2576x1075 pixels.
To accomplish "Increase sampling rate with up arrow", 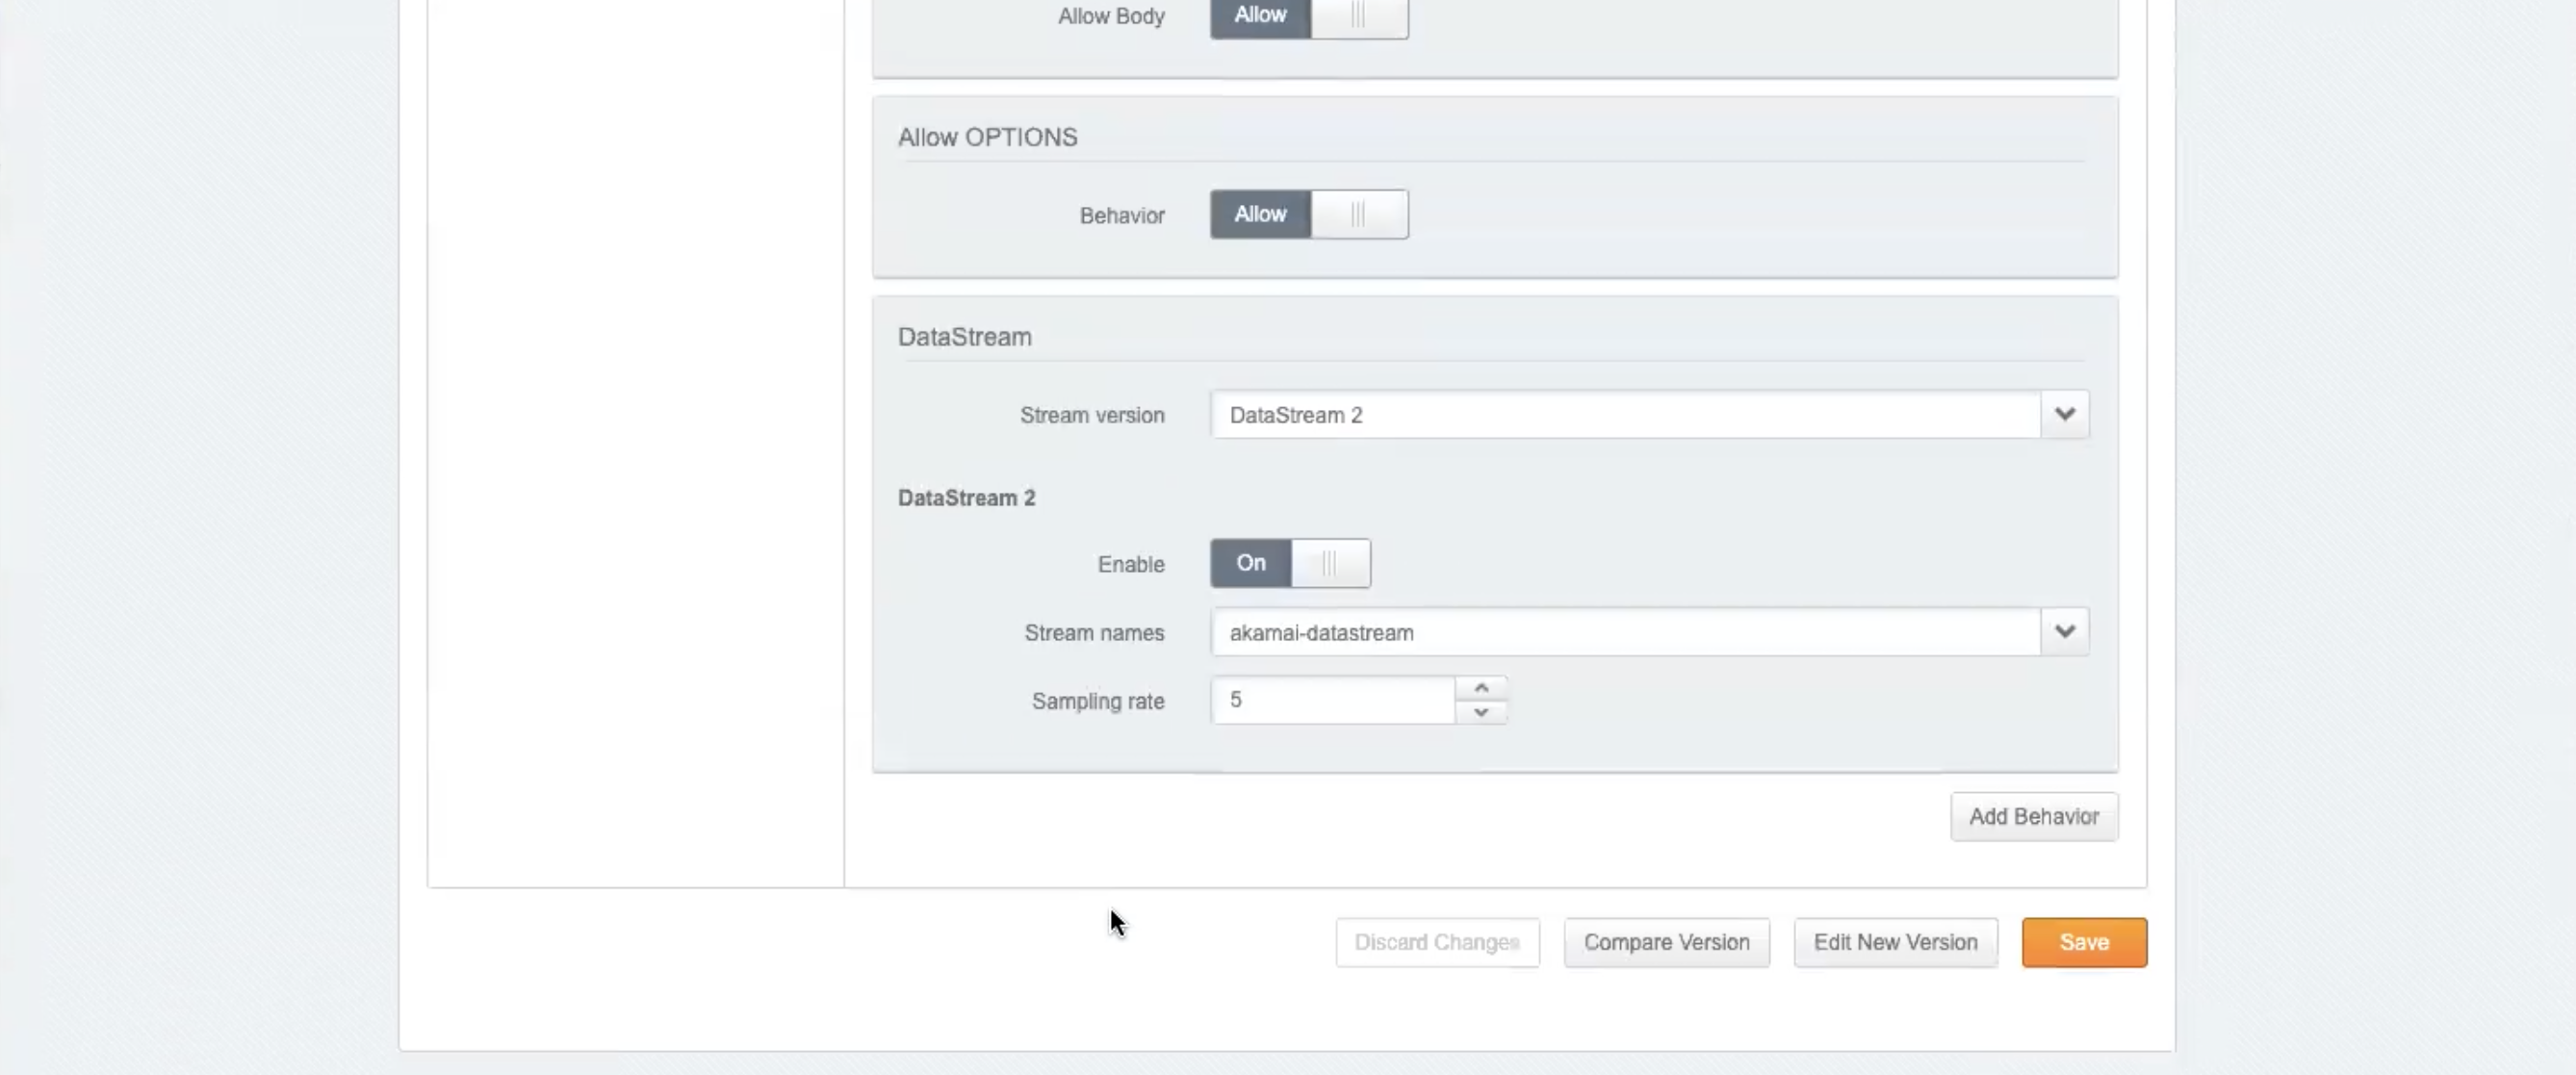I will coord(1481,688).
